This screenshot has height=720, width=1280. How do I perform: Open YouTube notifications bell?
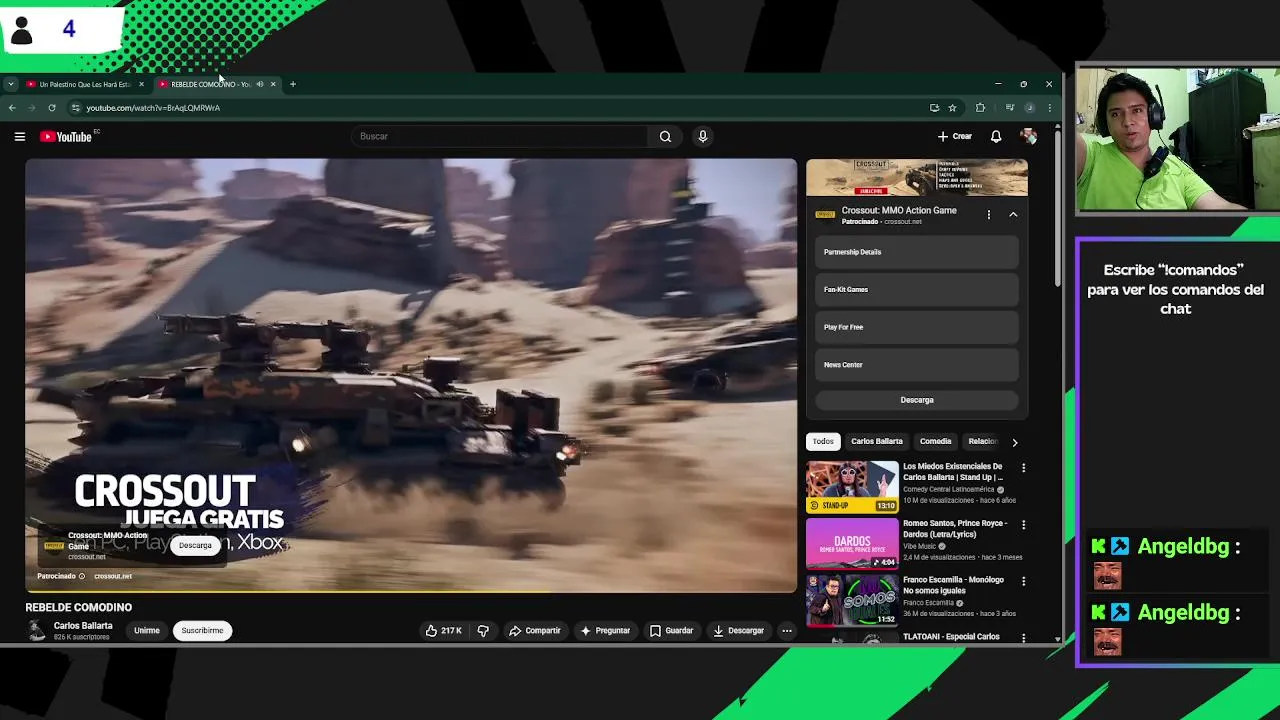click(x=996, y=136)
